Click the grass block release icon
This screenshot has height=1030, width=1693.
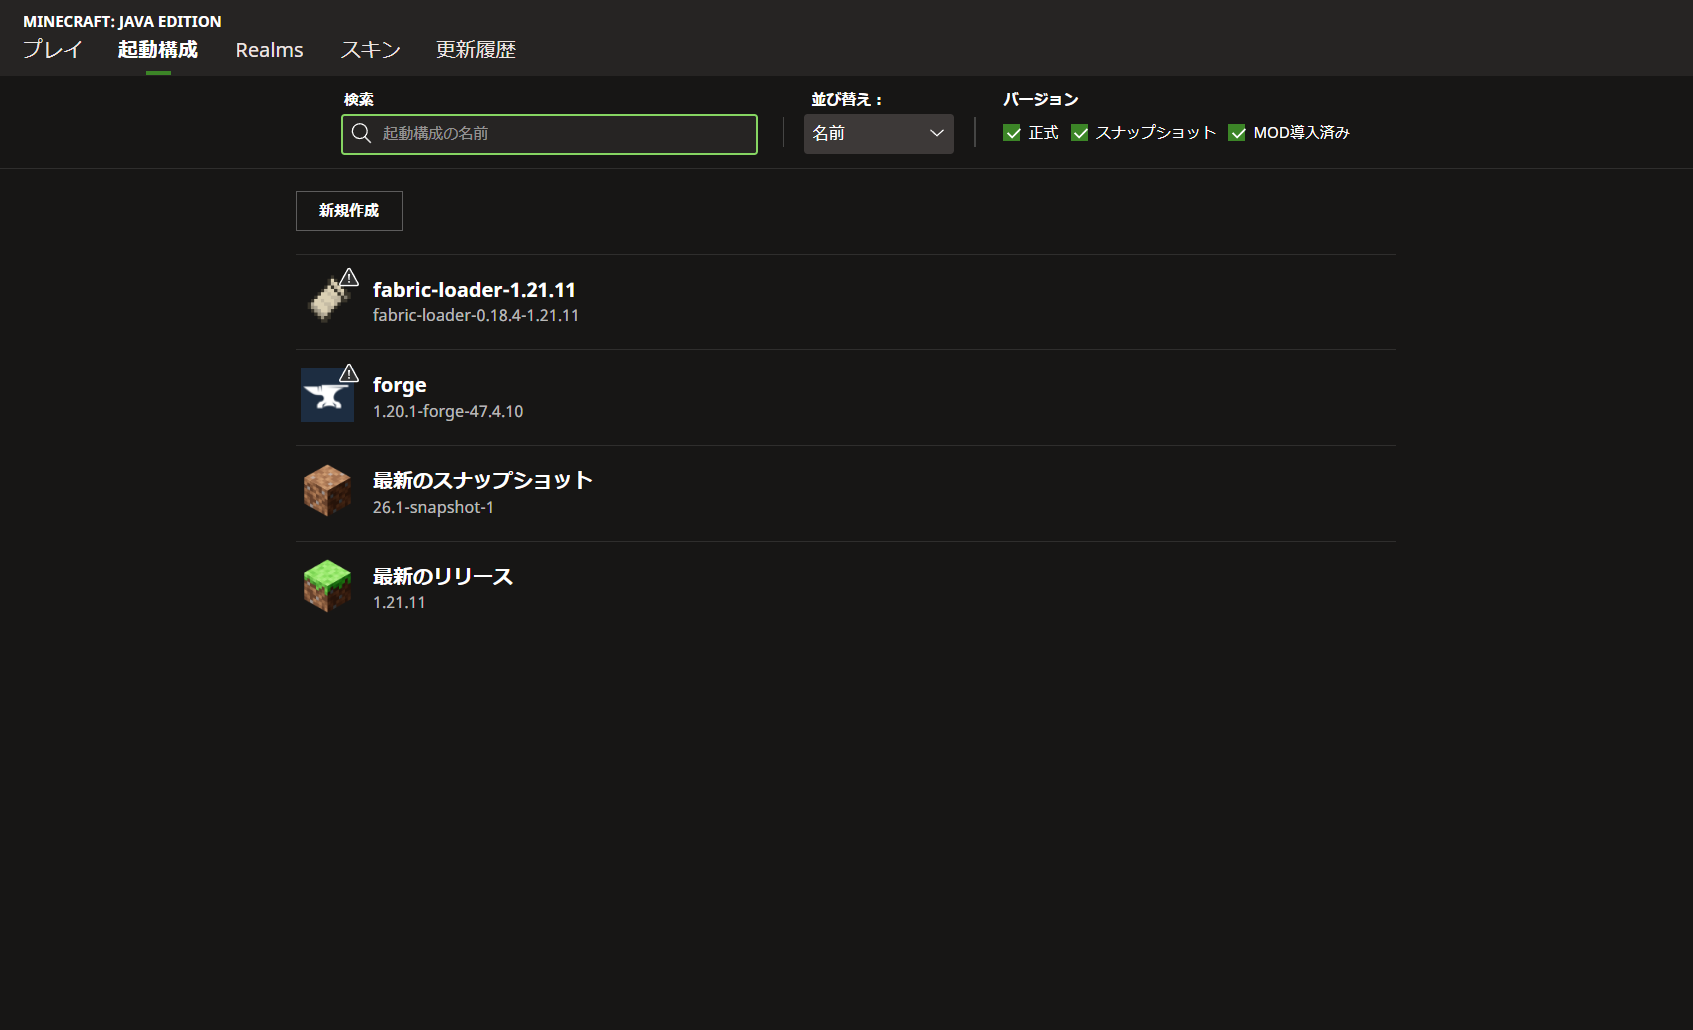point(327,587)
